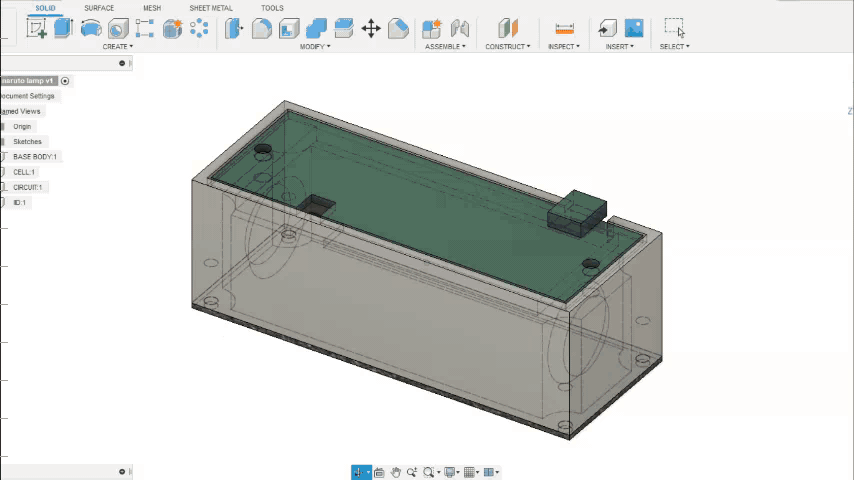Choose the Revolve tool in Create

pos(91,28)
